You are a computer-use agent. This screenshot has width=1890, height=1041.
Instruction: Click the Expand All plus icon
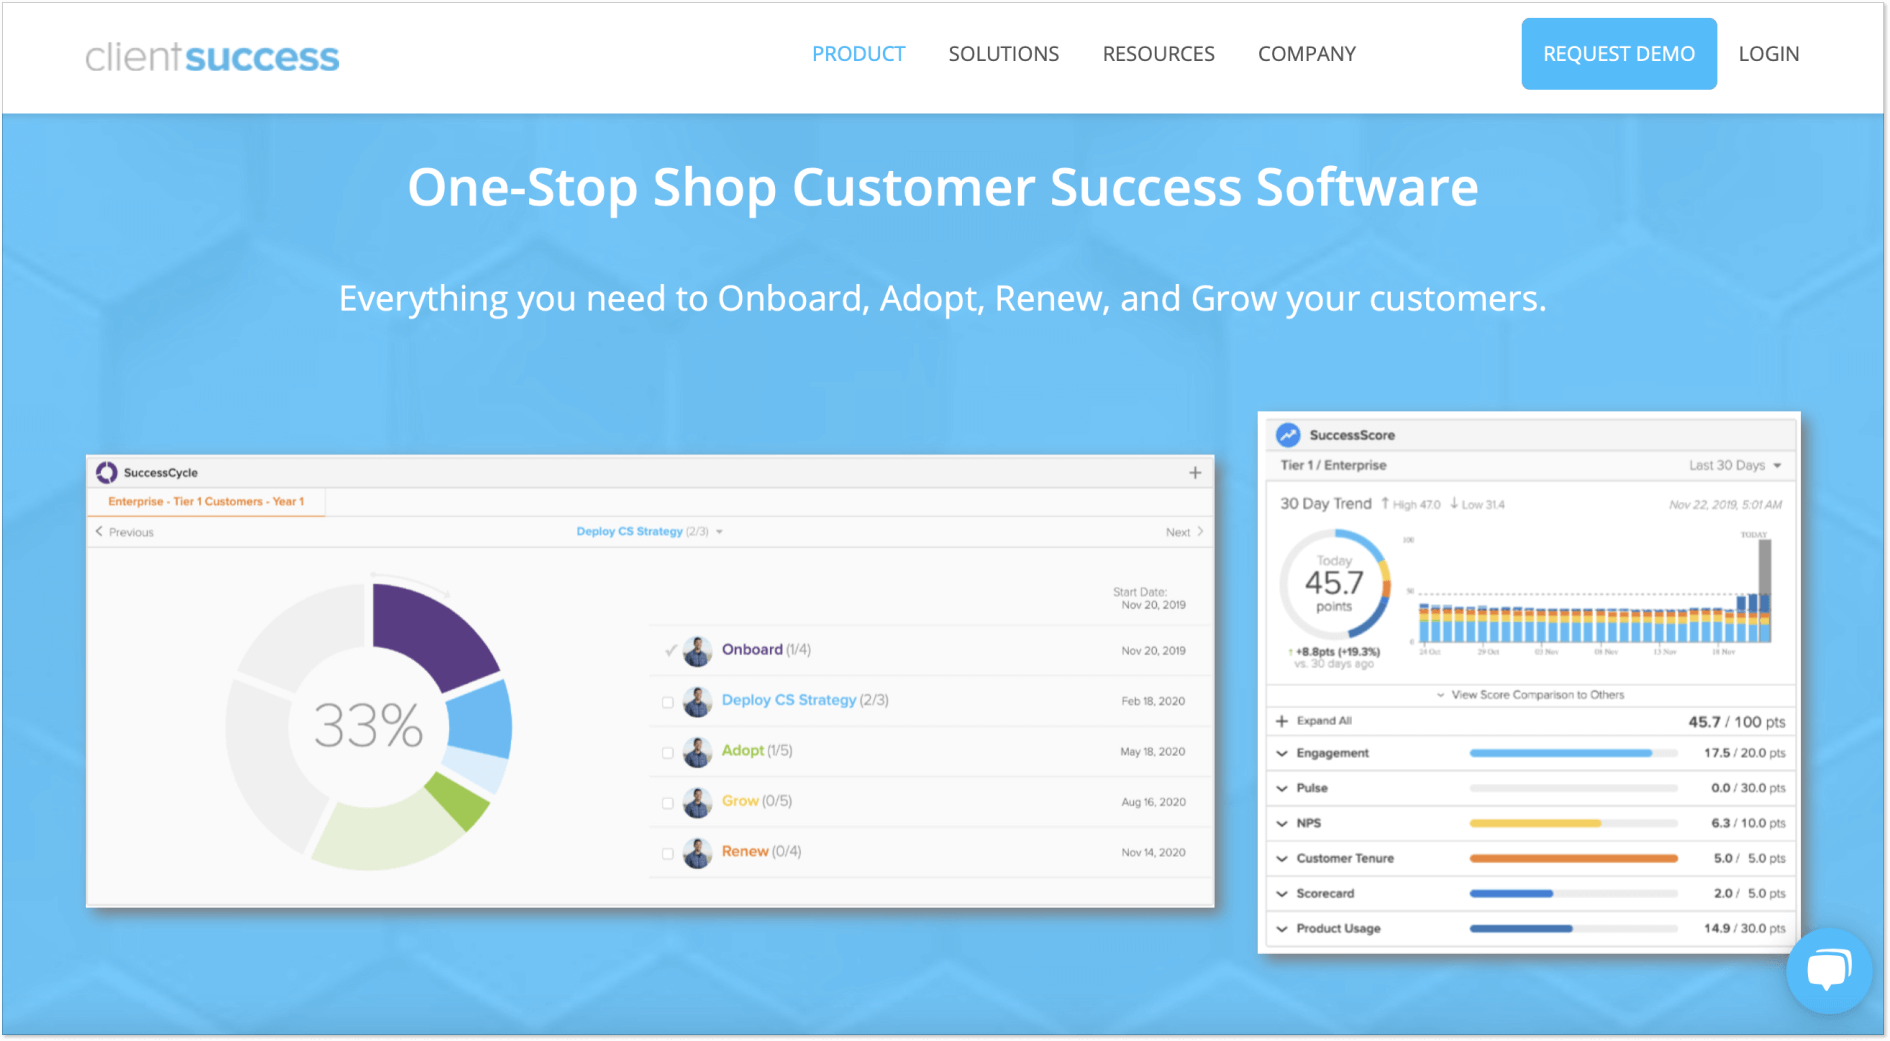tap(1282, 721)
